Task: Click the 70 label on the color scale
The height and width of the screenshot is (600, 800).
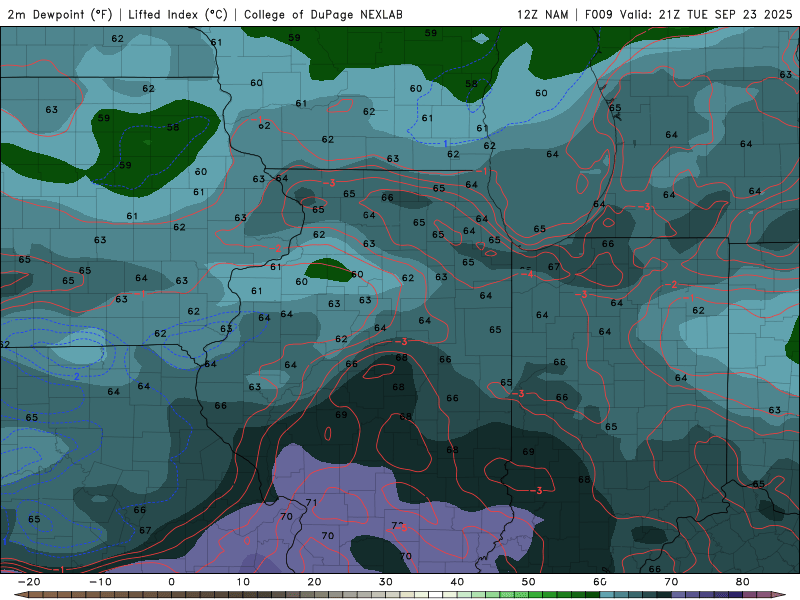Action: [671, 582]
